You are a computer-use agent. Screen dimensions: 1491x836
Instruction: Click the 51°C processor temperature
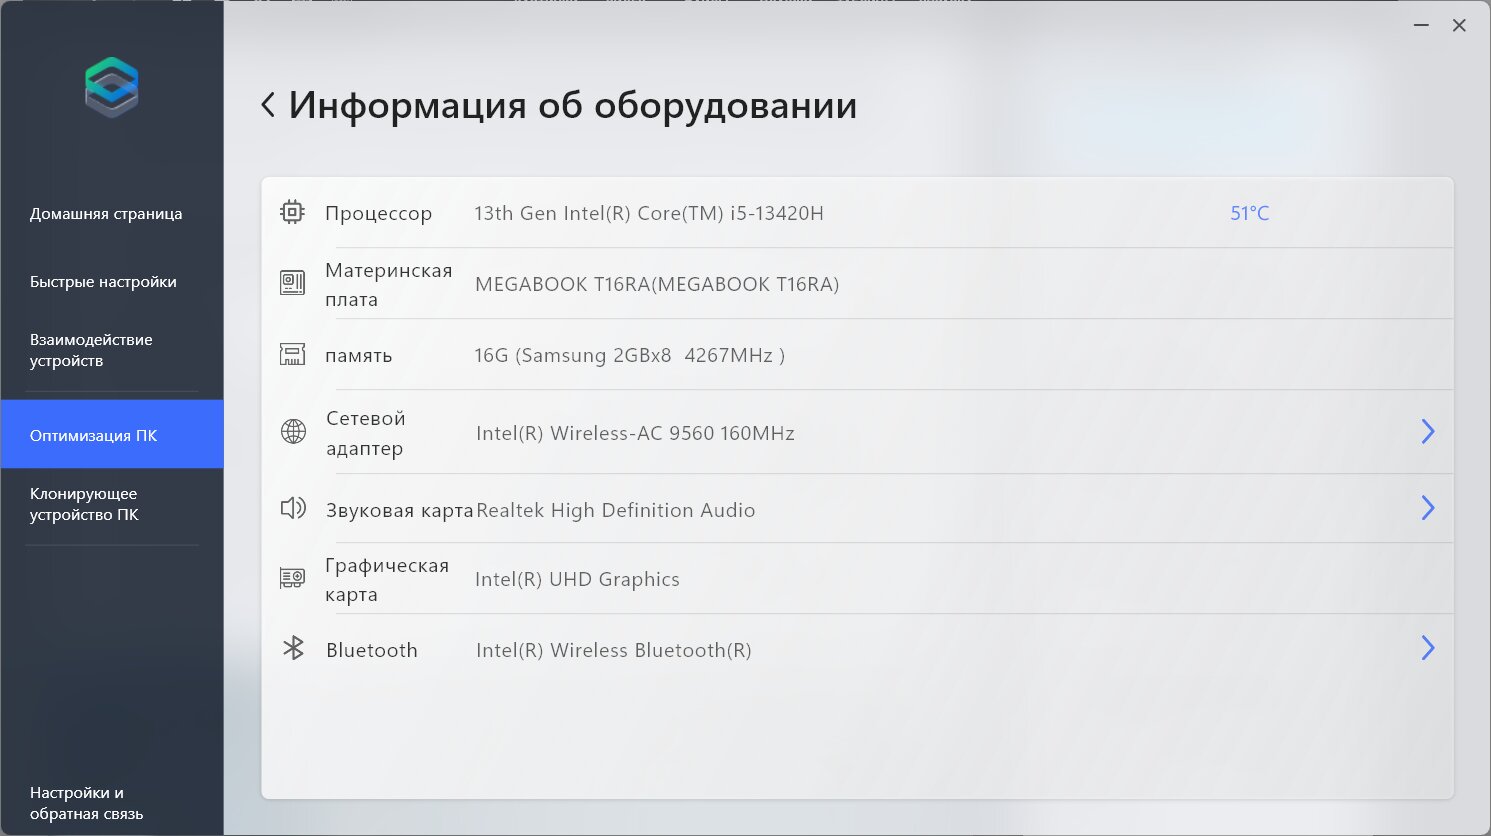click(x=1249, y=213)
